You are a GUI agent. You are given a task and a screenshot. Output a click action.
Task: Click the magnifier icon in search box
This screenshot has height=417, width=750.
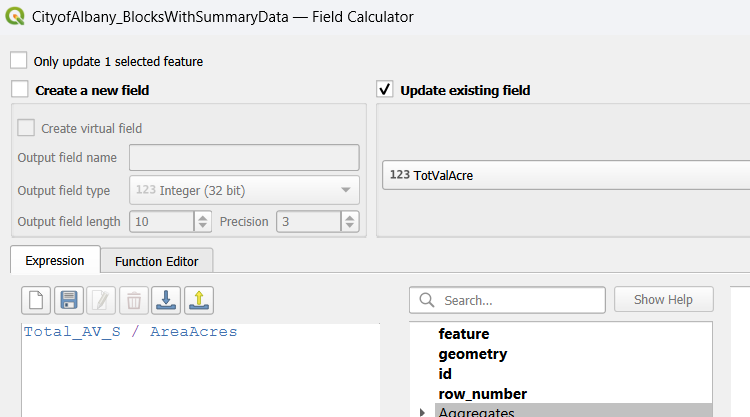pyautogui.click(x=427, y=300)
